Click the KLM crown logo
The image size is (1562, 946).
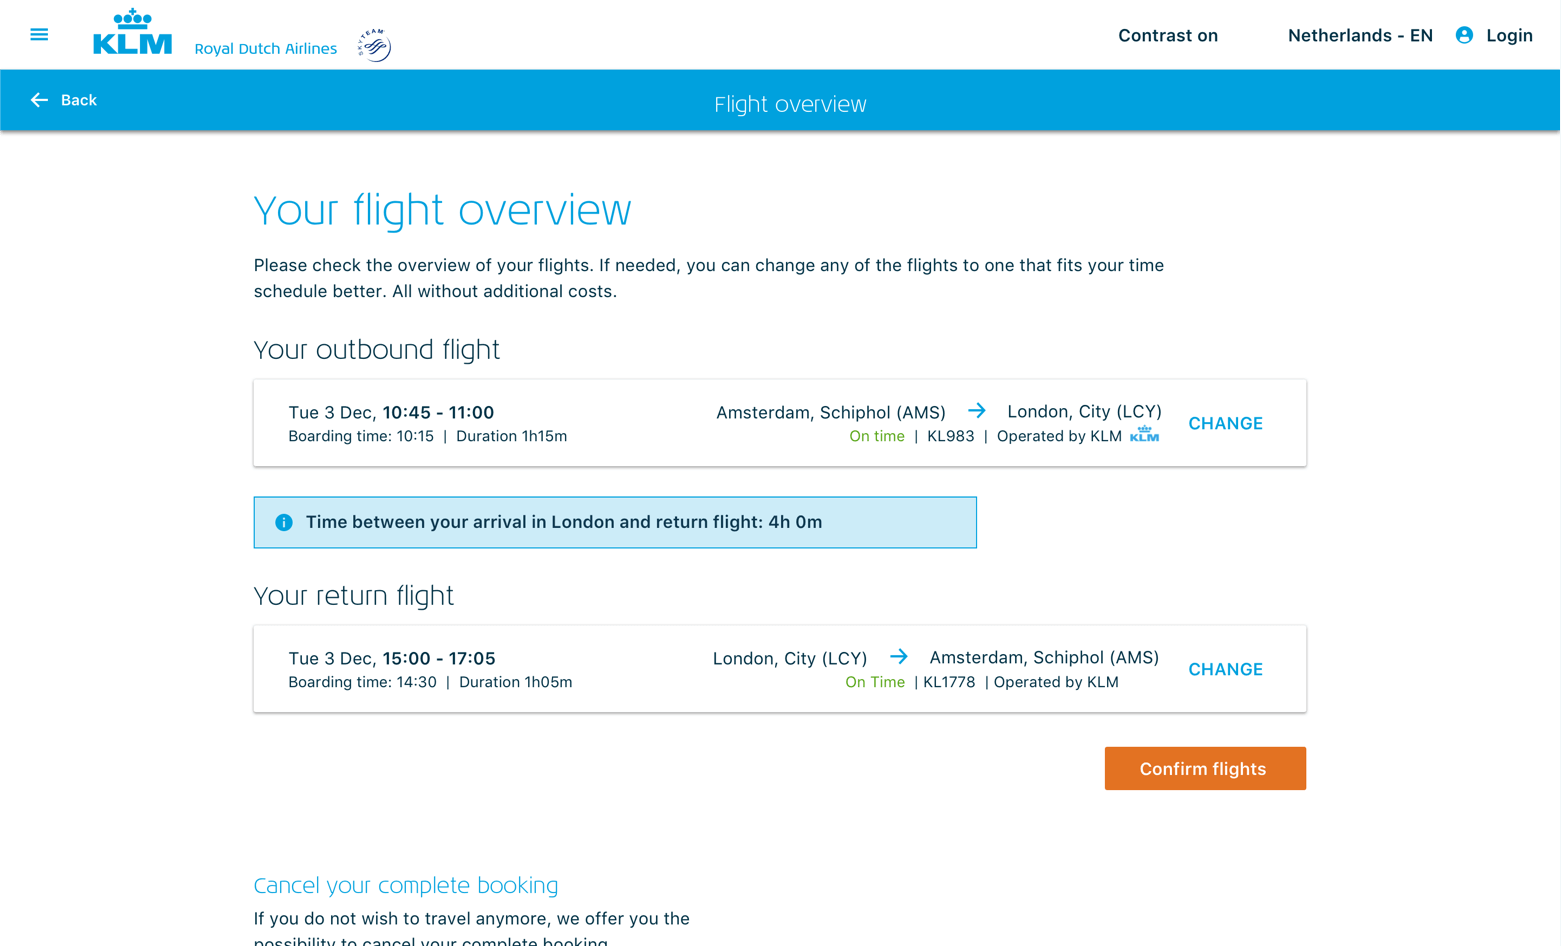132,33
